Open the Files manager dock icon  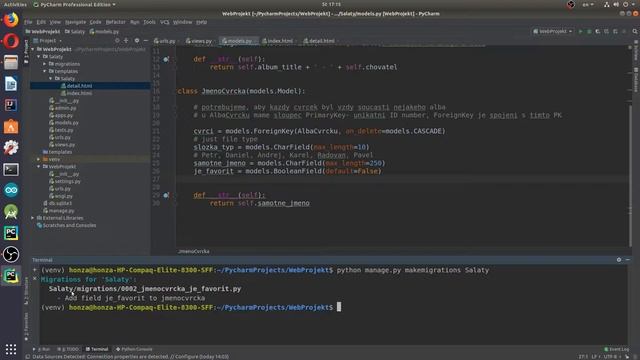click(x=11, y=62)
